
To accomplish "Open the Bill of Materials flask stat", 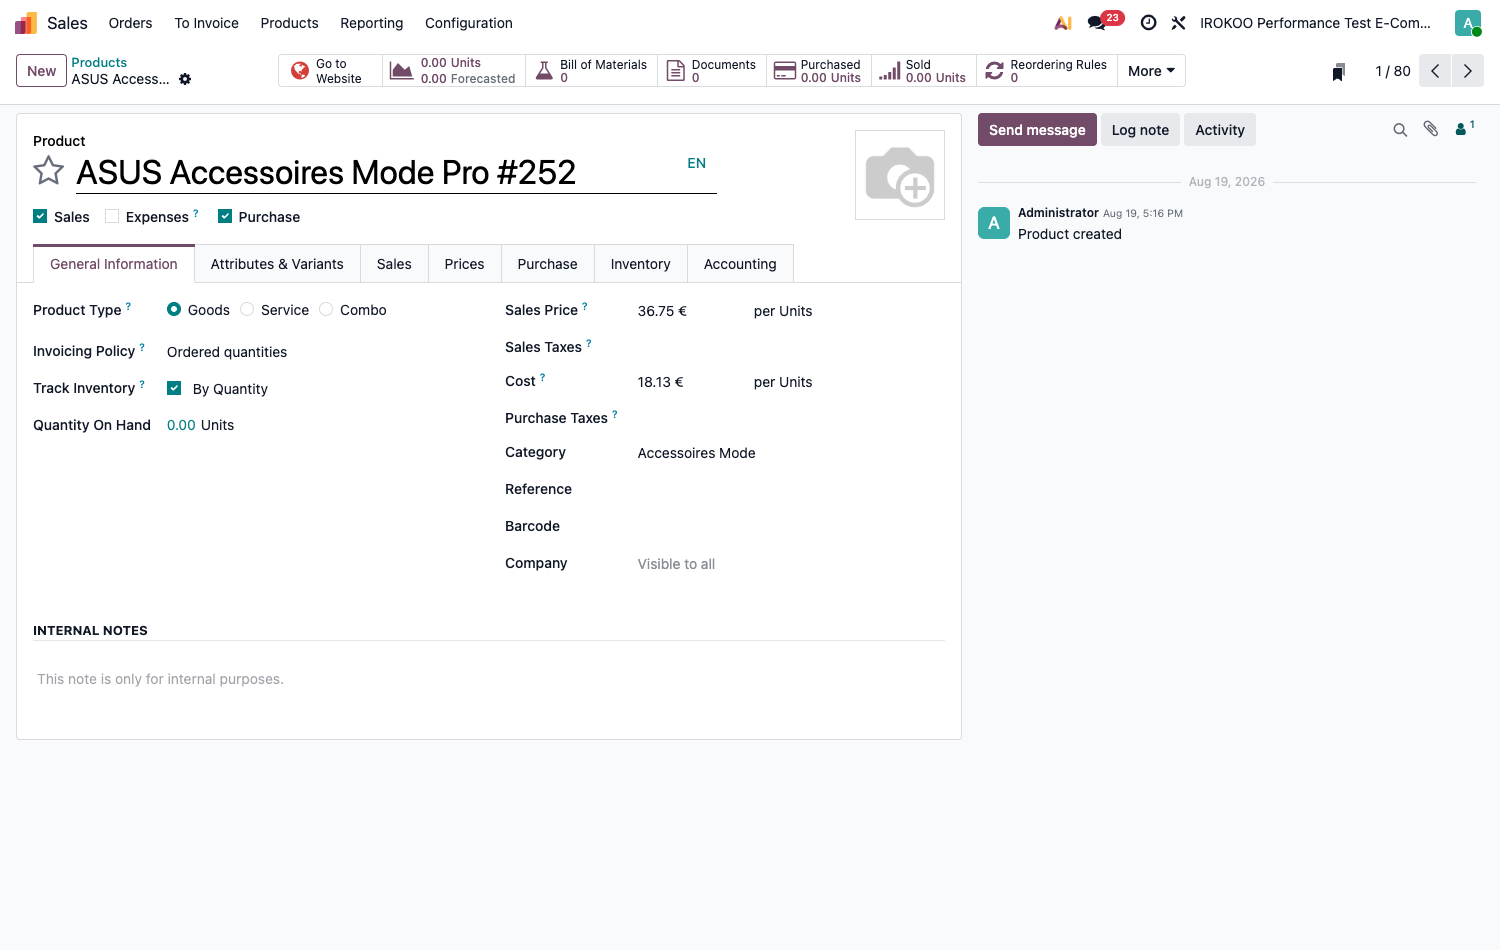I will pos(592,71).
